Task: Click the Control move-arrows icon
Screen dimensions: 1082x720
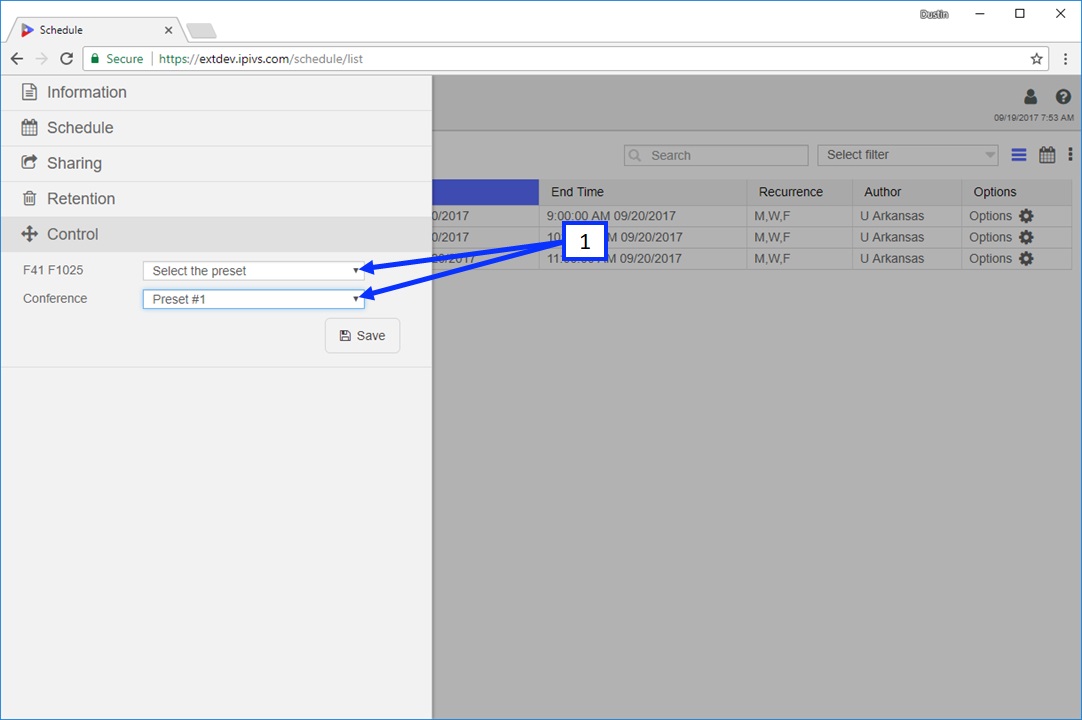Action: 29,234
